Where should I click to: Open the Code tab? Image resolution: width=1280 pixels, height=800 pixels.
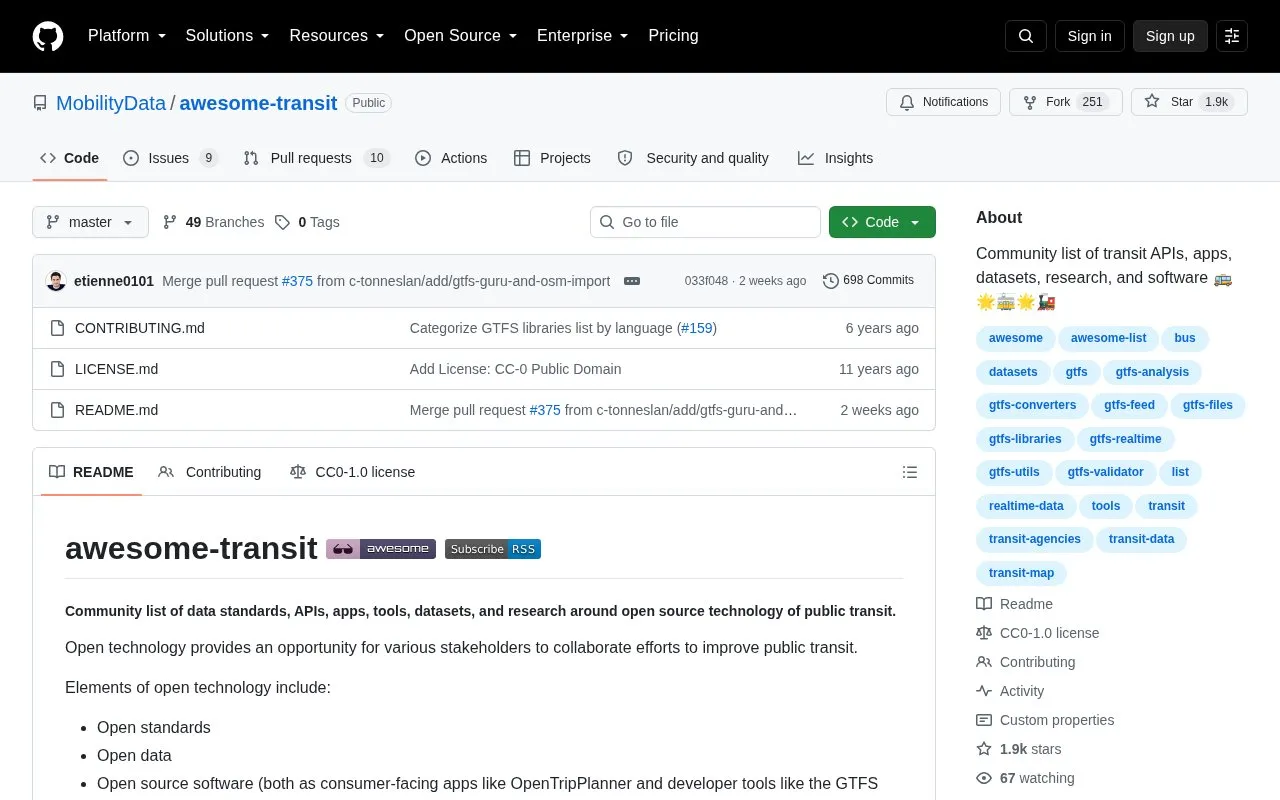[70, 158]
